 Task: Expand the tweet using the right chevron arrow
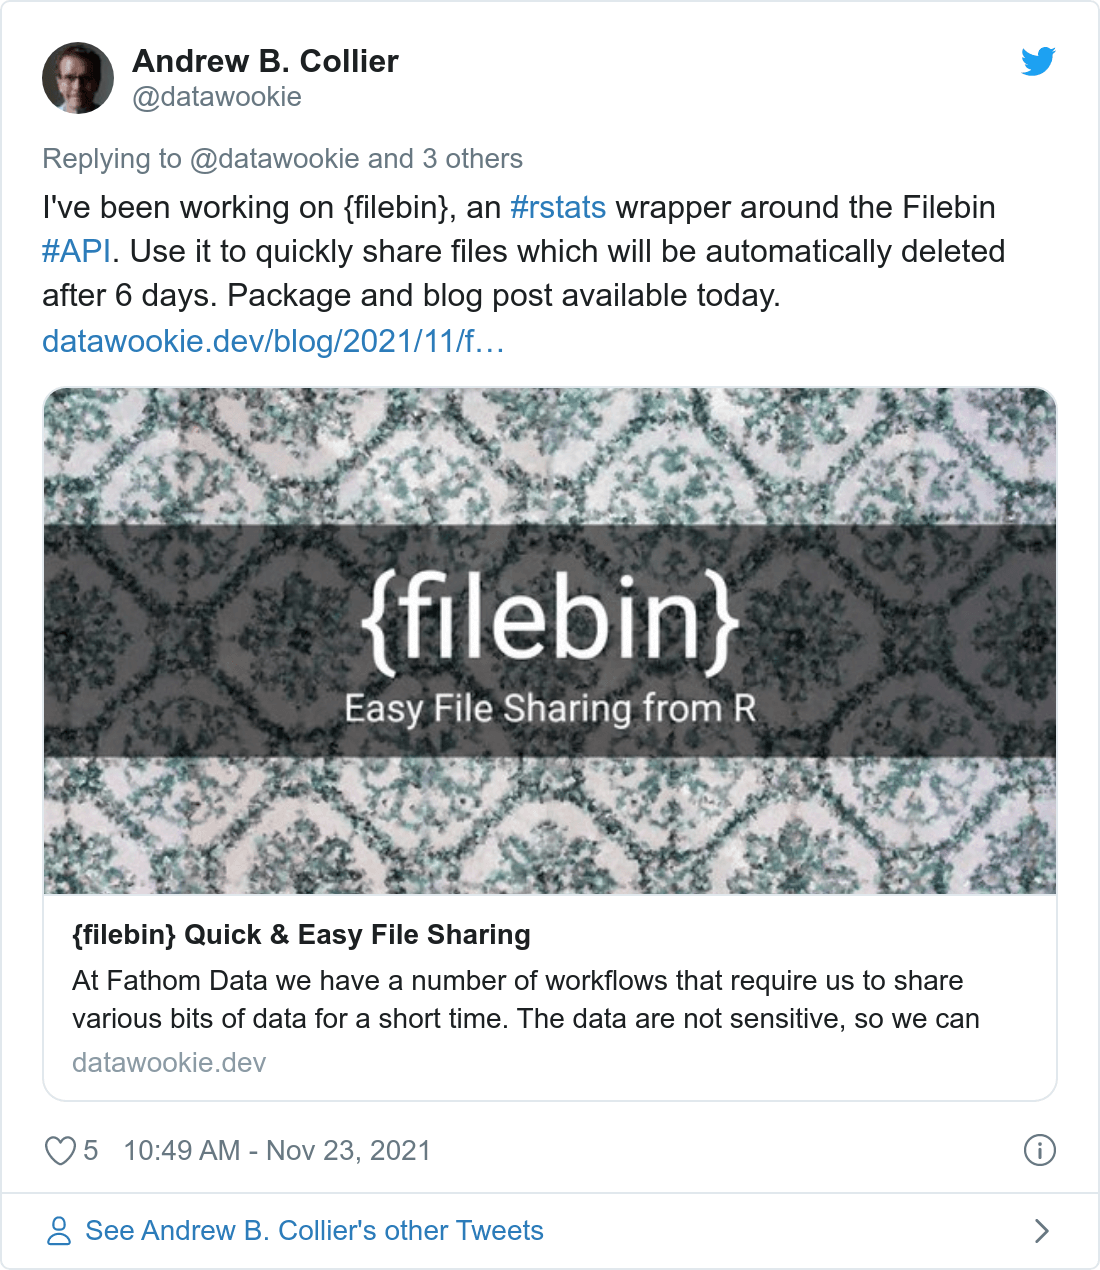pyautogui.click(x=1043, y=1230)
